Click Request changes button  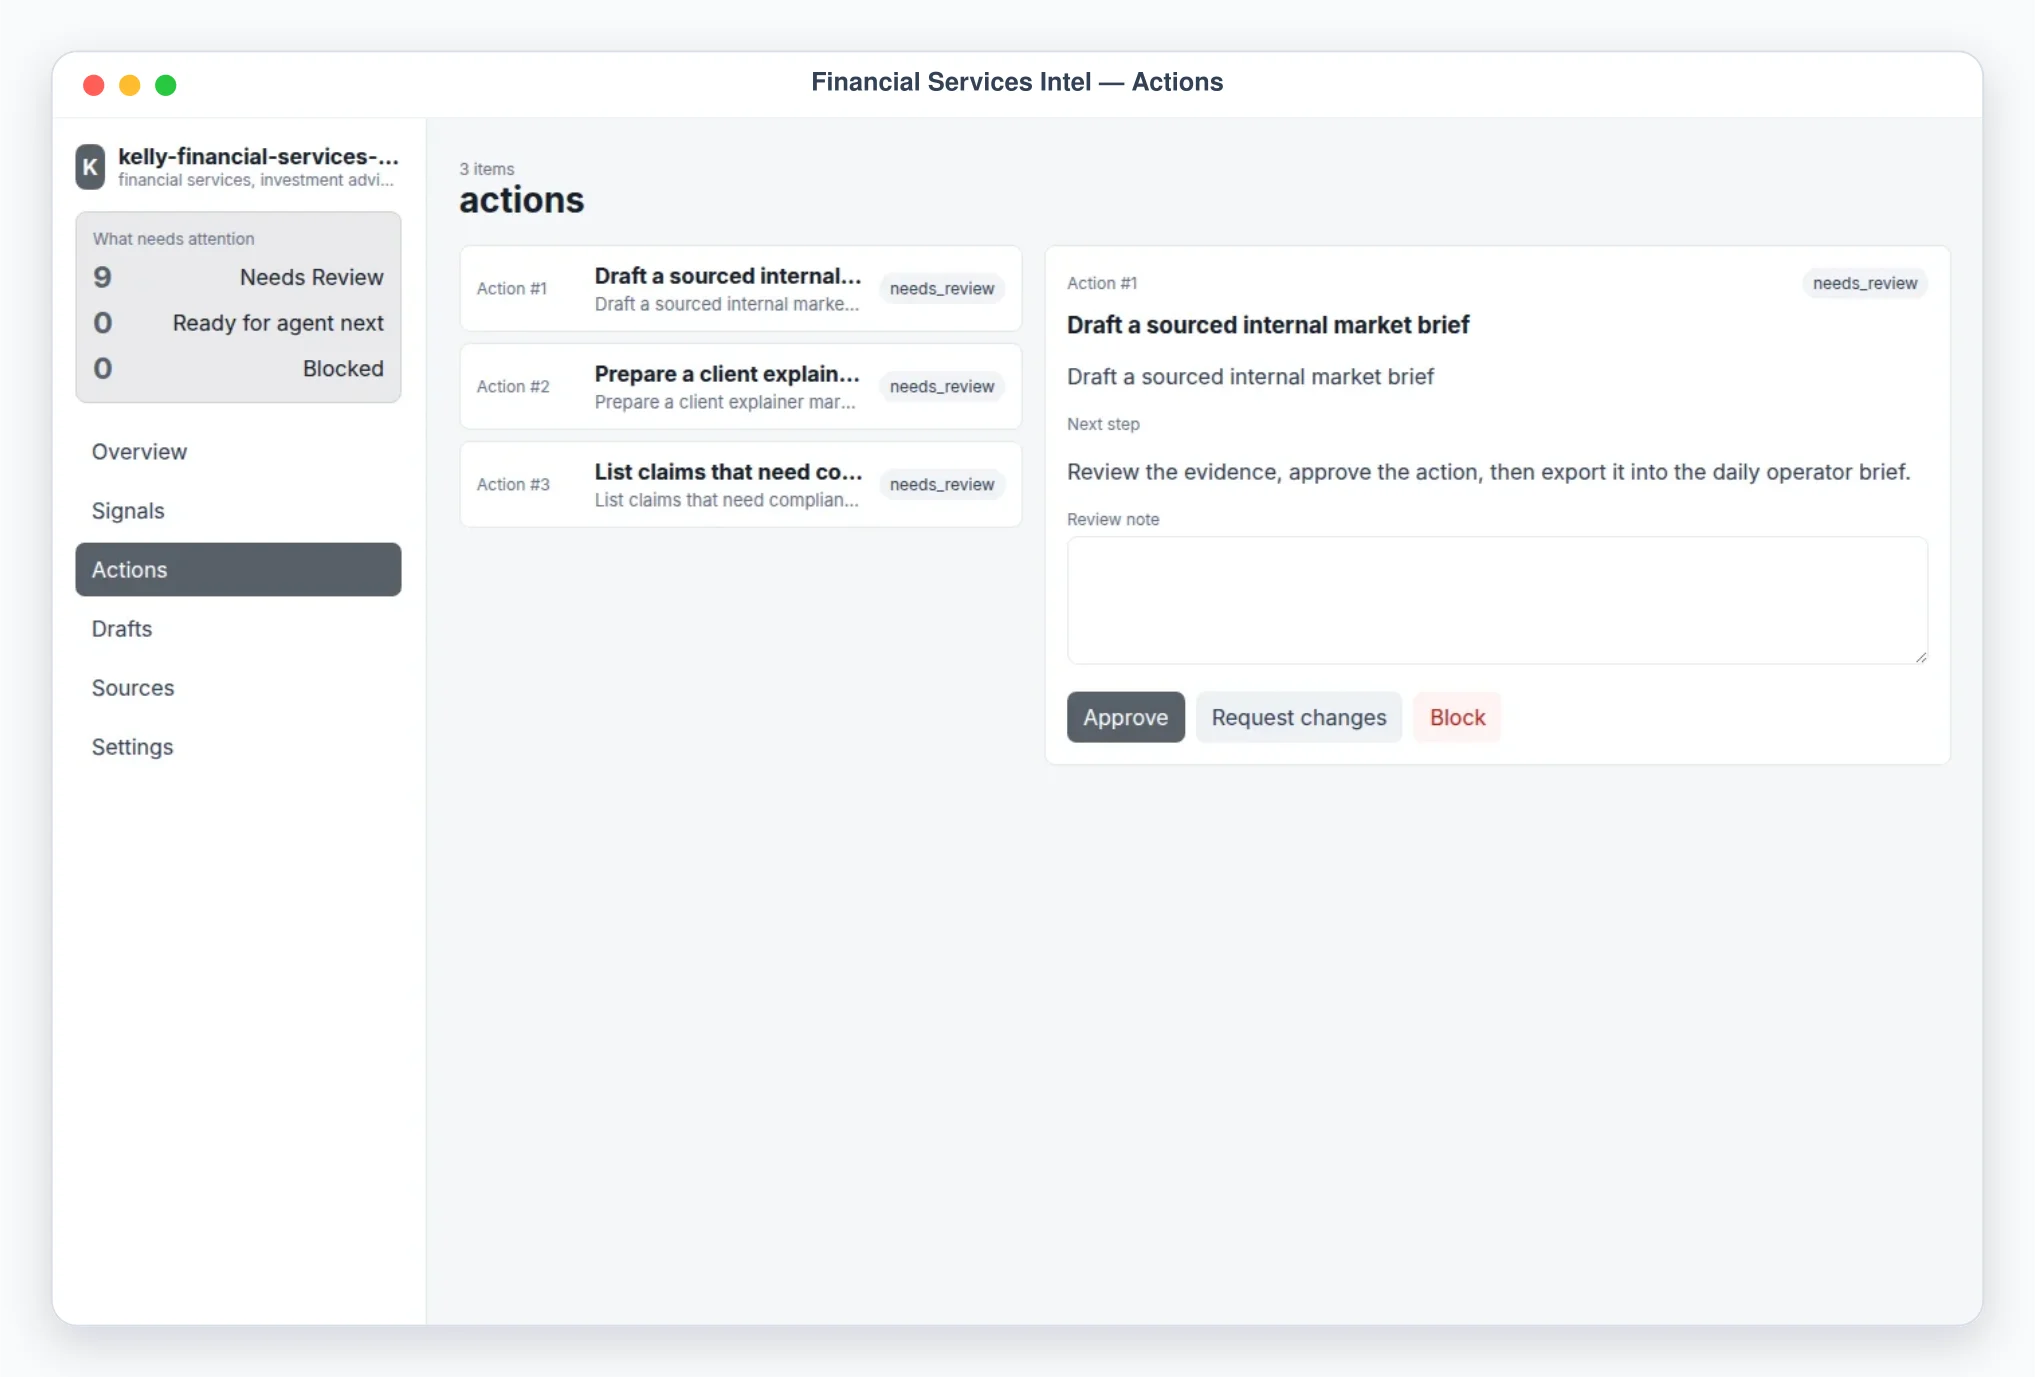pos(1298,717)
